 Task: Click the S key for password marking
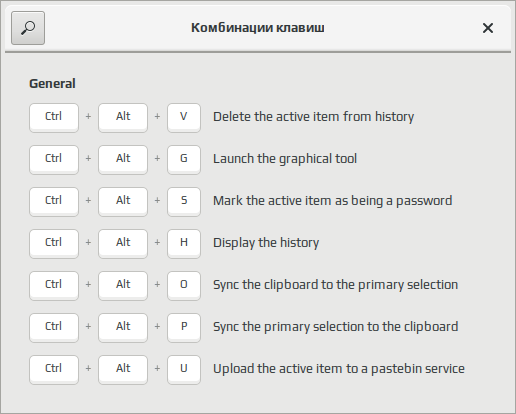[x=184, y=201]
